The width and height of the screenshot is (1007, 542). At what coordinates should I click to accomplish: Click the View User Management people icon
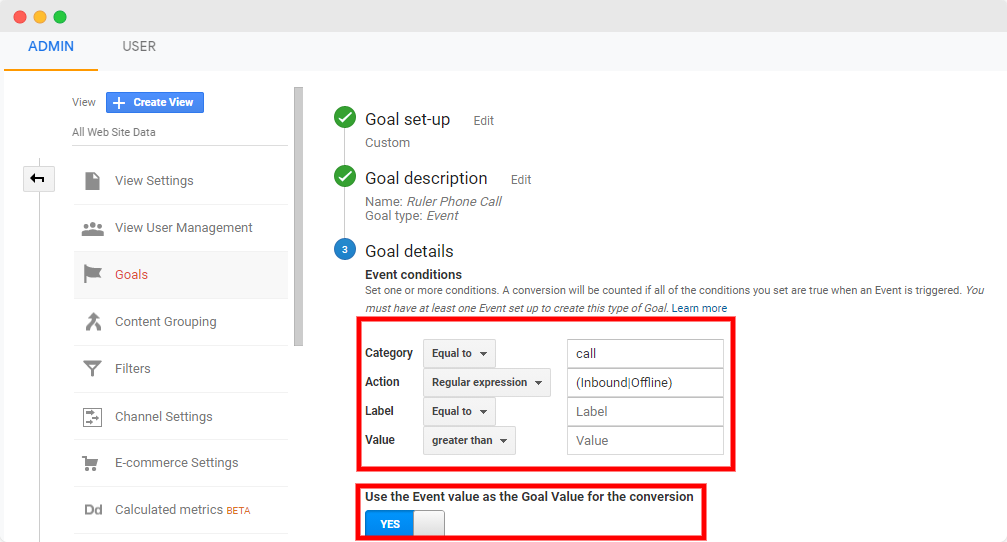coord(92,228)
